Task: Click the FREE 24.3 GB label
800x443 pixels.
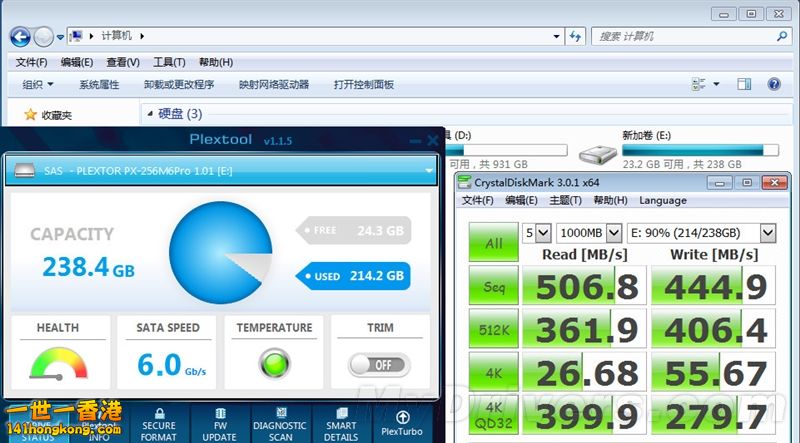Action: (x=354, y=231)
